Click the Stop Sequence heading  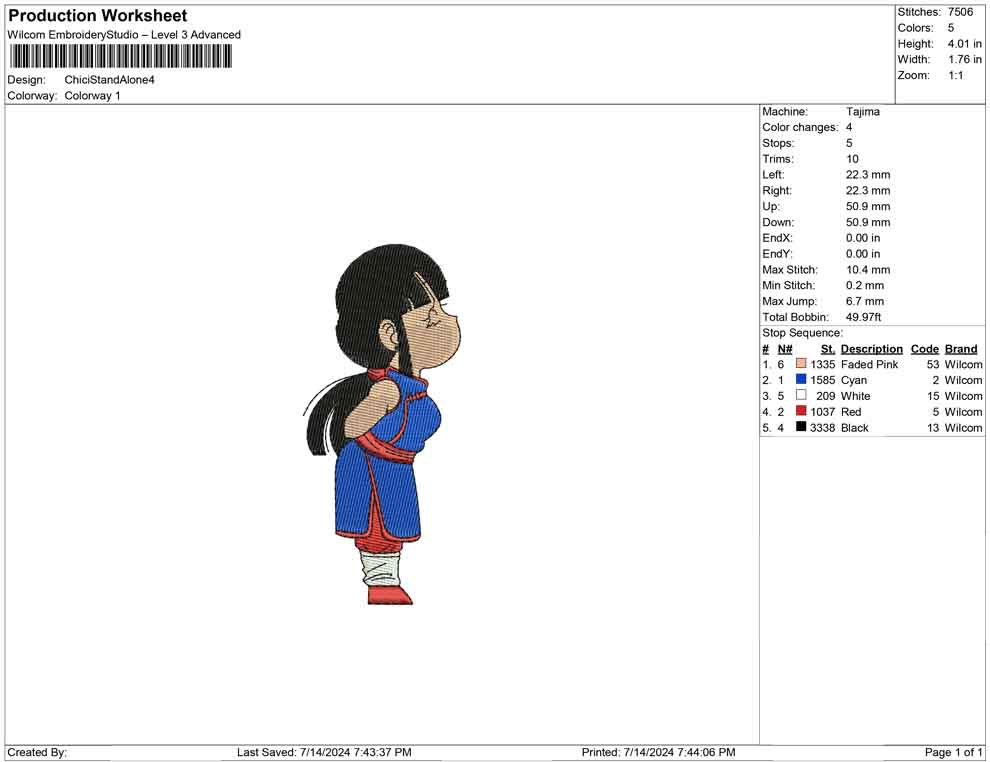click(x=802, y=333)
